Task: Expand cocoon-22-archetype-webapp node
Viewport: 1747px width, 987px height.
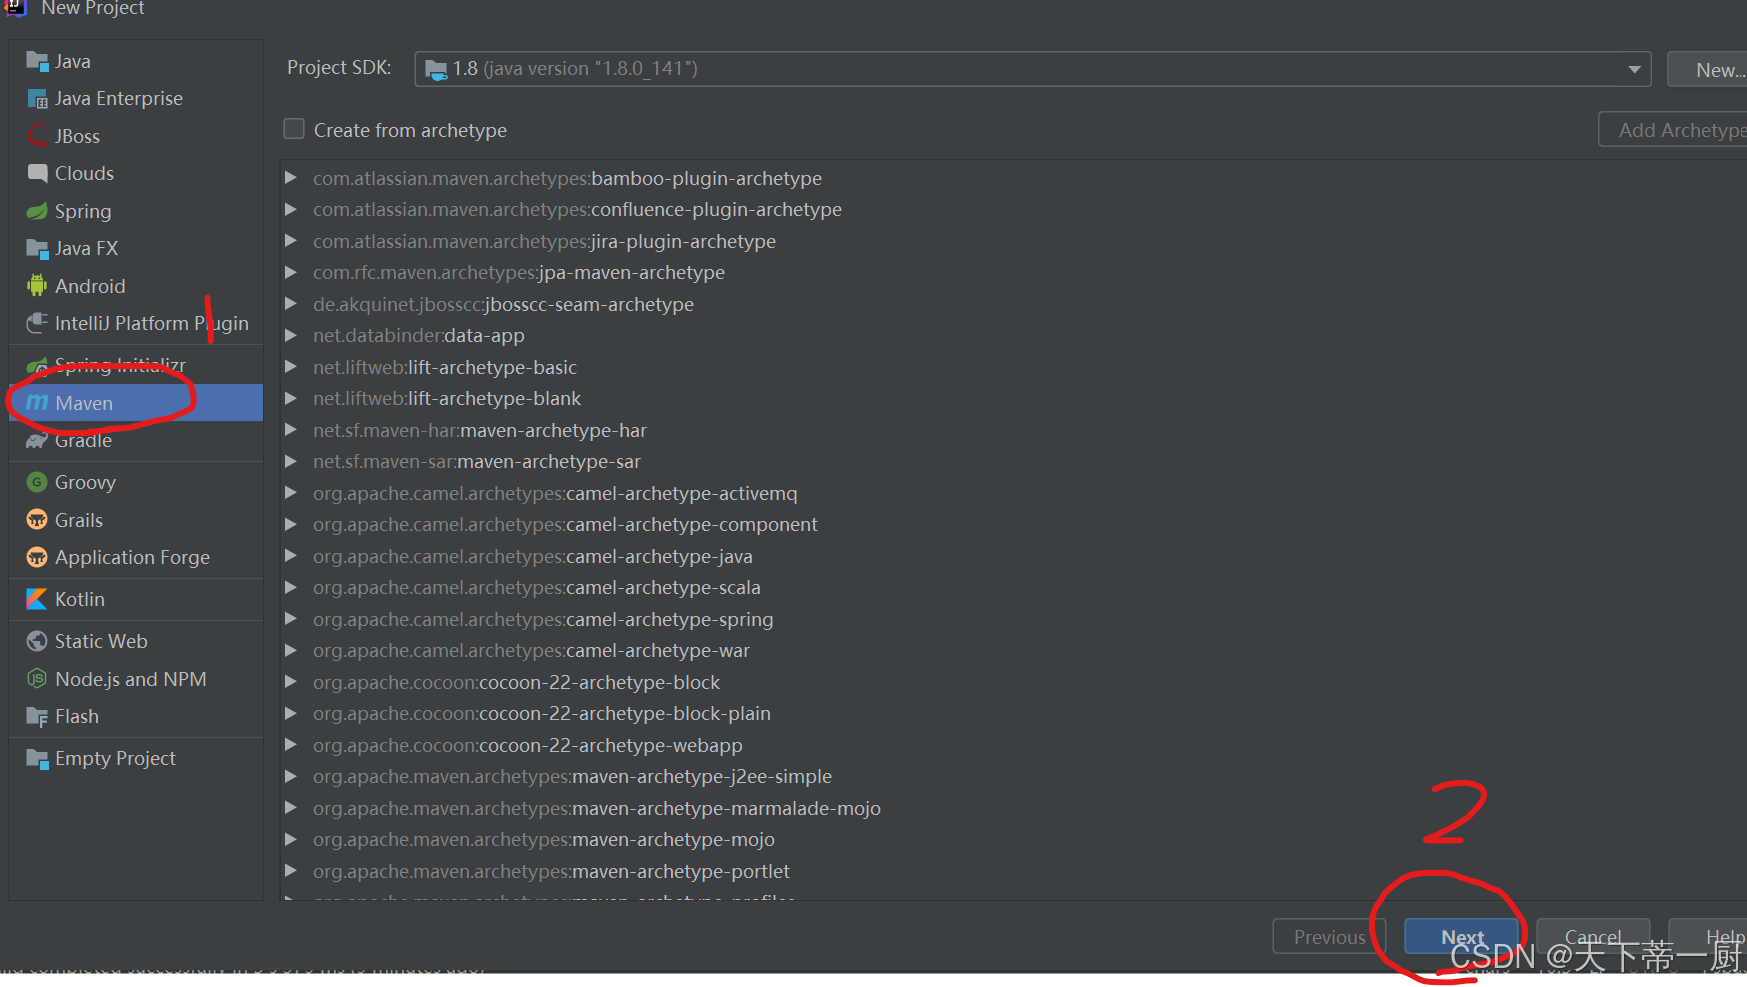Action: [291, 745]
